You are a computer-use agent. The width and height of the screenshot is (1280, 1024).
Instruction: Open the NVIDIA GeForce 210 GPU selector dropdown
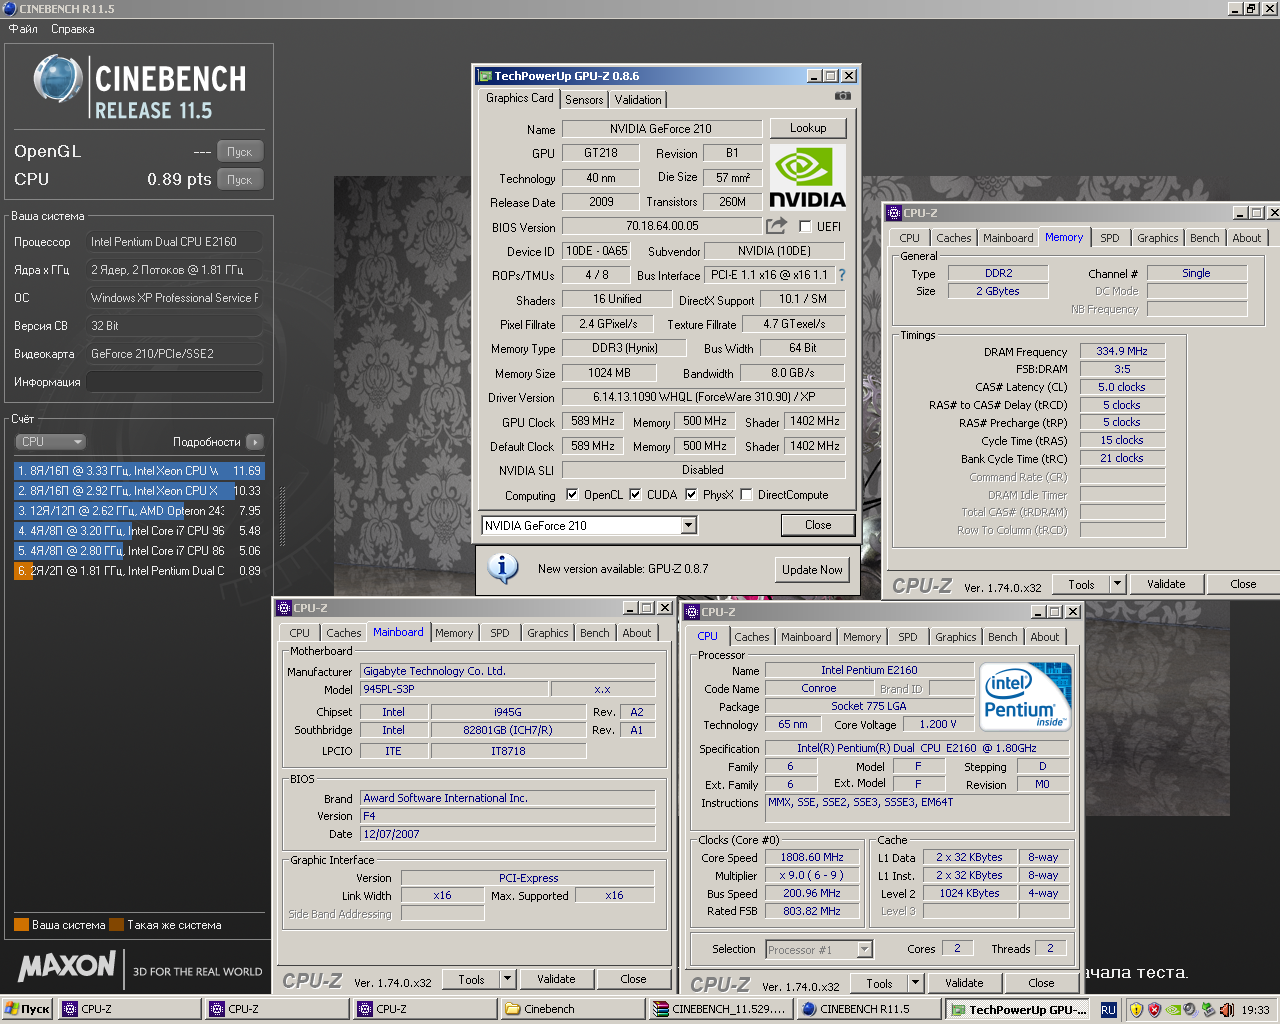(x=688, y=525)
